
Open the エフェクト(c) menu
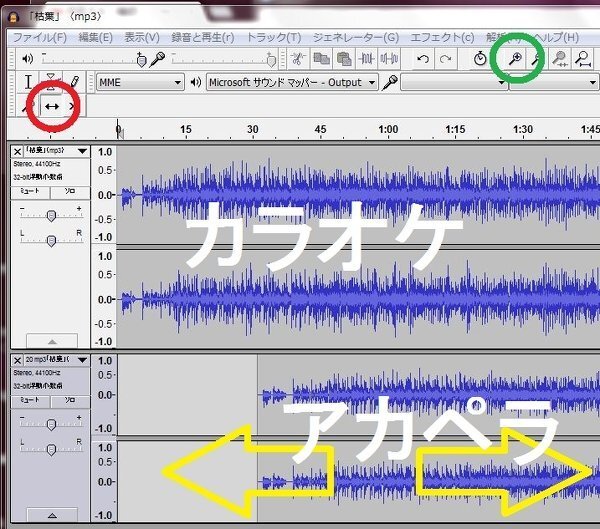coord(442,38)
